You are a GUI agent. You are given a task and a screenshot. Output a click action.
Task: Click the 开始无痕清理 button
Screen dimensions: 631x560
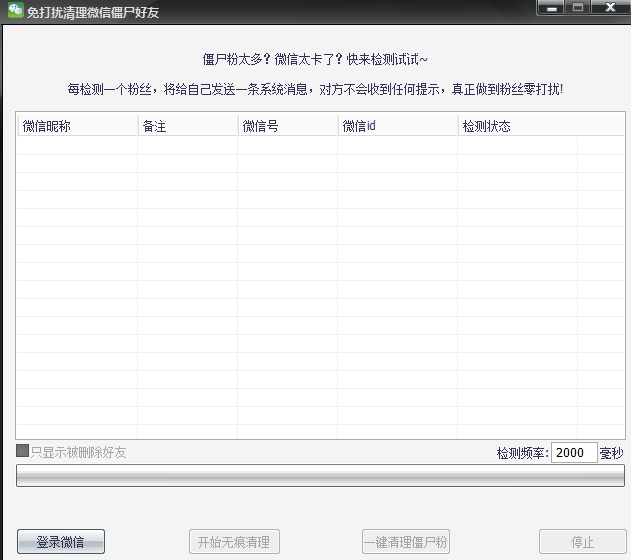point(234,541)
